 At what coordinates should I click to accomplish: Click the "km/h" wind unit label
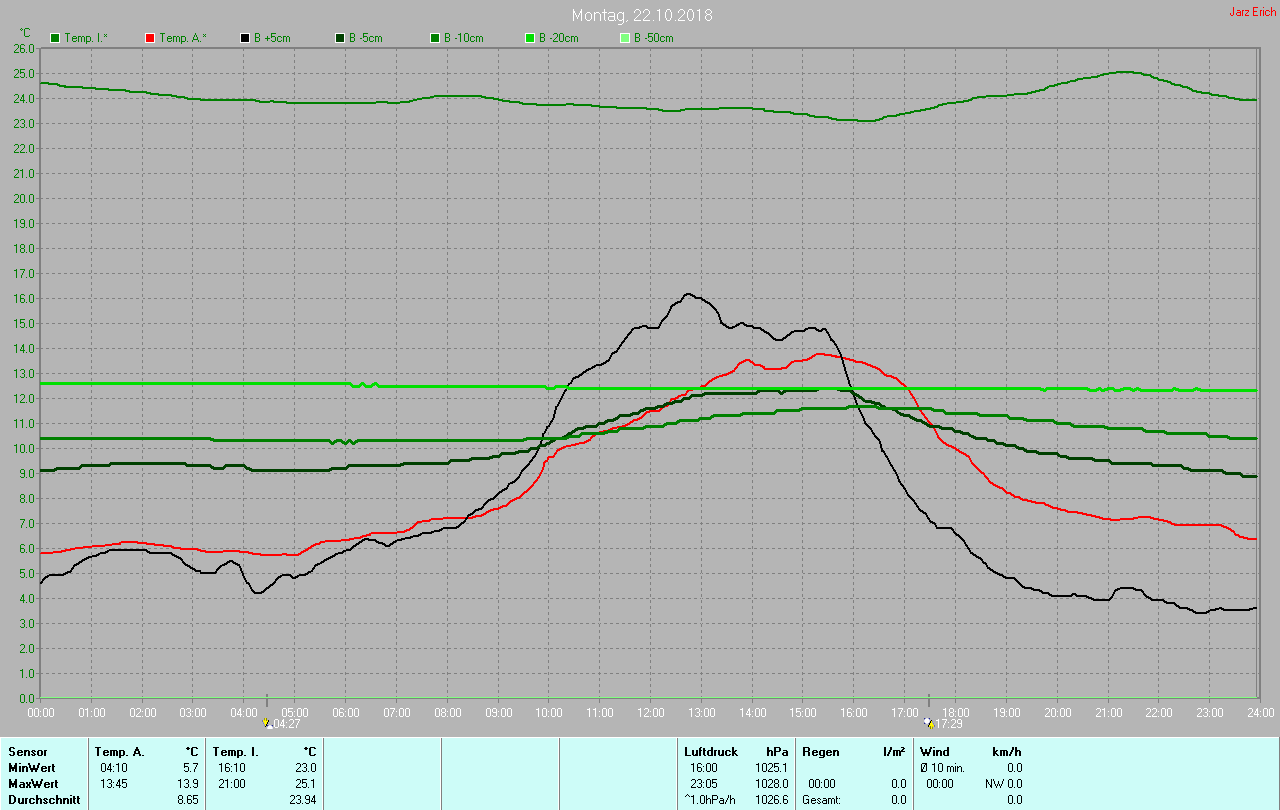click(1007, 751)
